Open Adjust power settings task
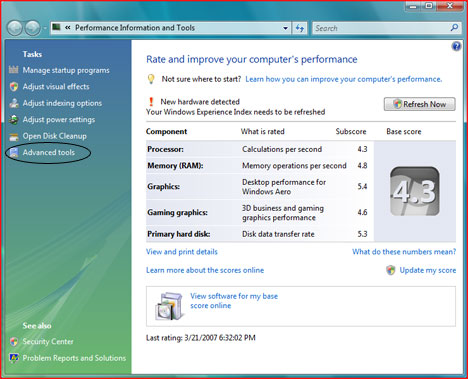This screenshot has width=468, height=379. (x=59, y=120)
